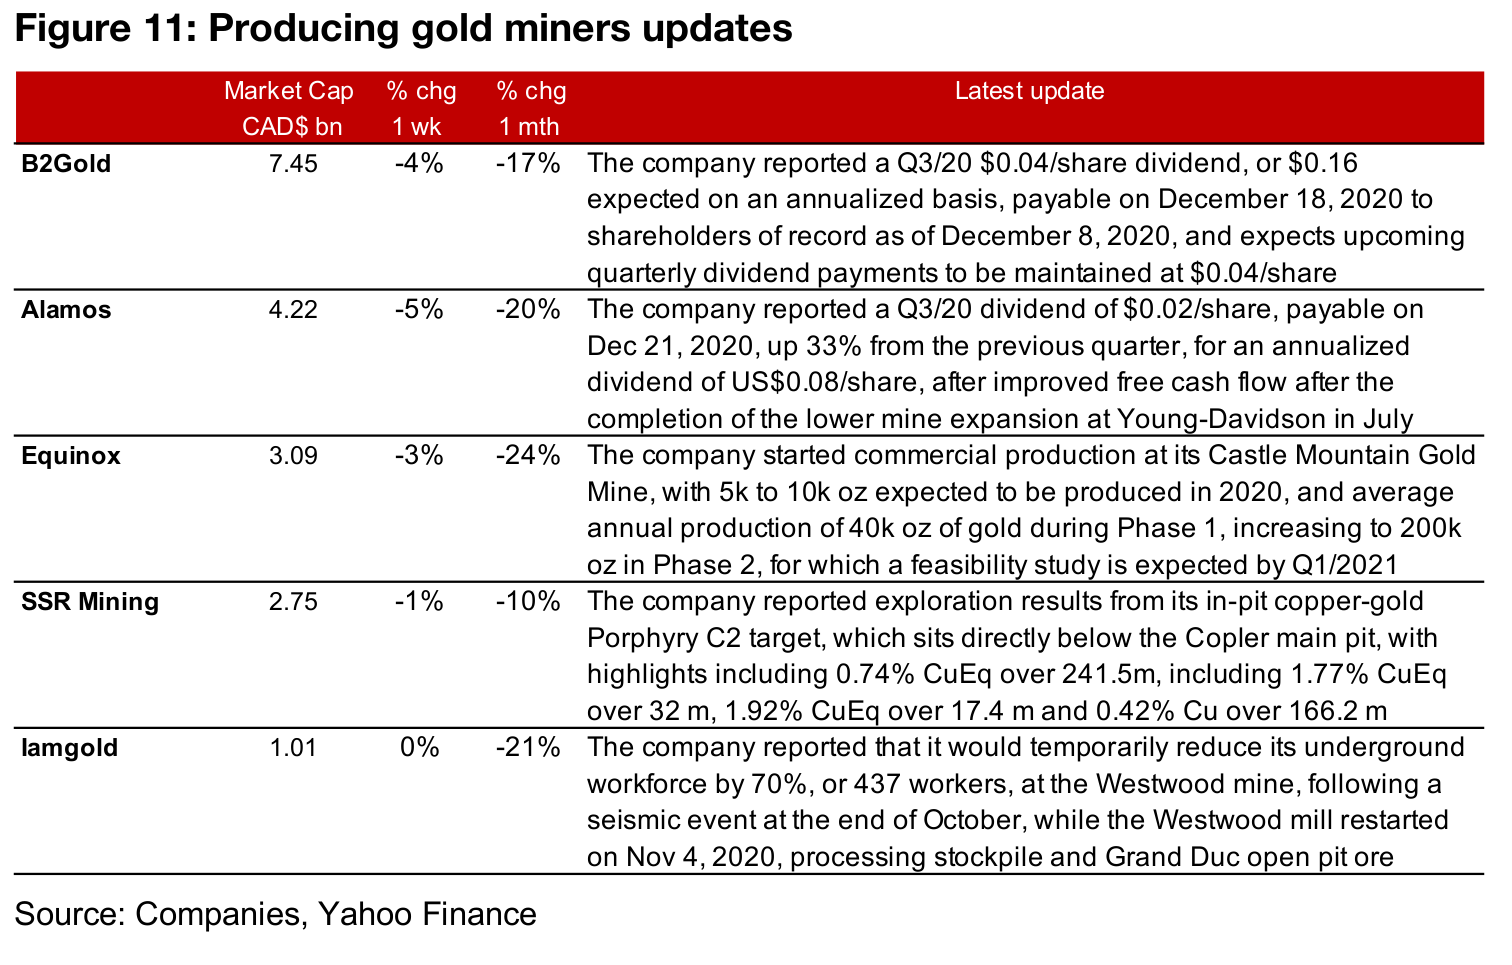Image resolution: width=1512 pixels, height=965 pixels.
Task: Click B2Gold's dividend update text
Action: click(x=1025, y=218)
